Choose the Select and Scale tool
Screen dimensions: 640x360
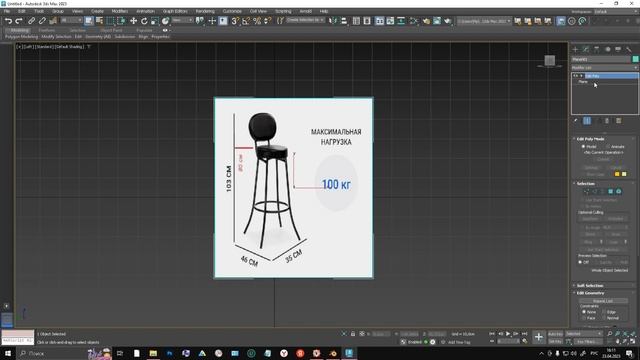(155, 21)
